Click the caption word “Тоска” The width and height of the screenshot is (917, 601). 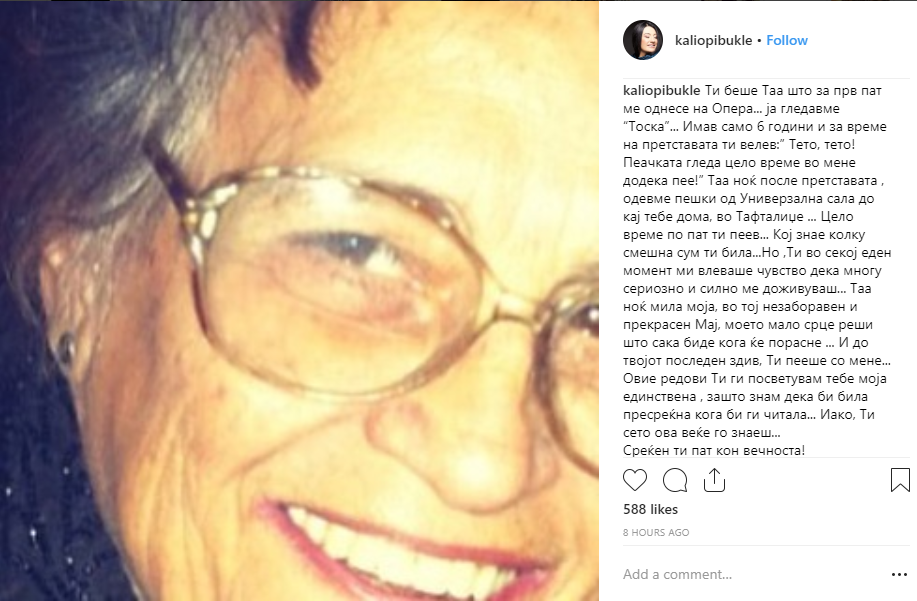(x=646, y=127)
